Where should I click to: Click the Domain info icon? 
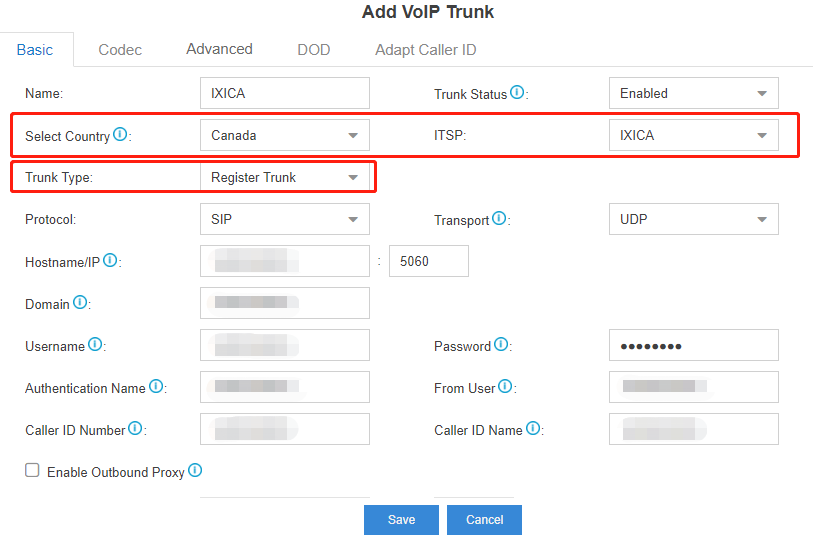click(80, 303)
